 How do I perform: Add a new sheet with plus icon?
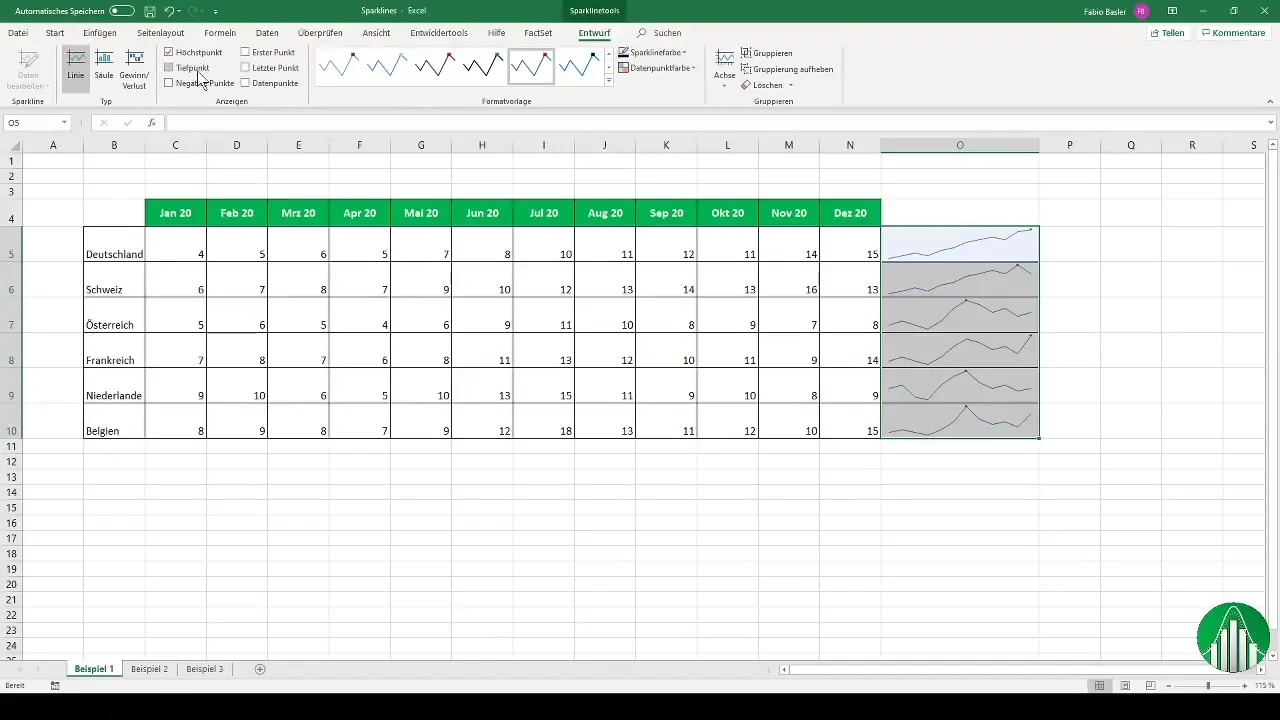[x=260, y=668]
